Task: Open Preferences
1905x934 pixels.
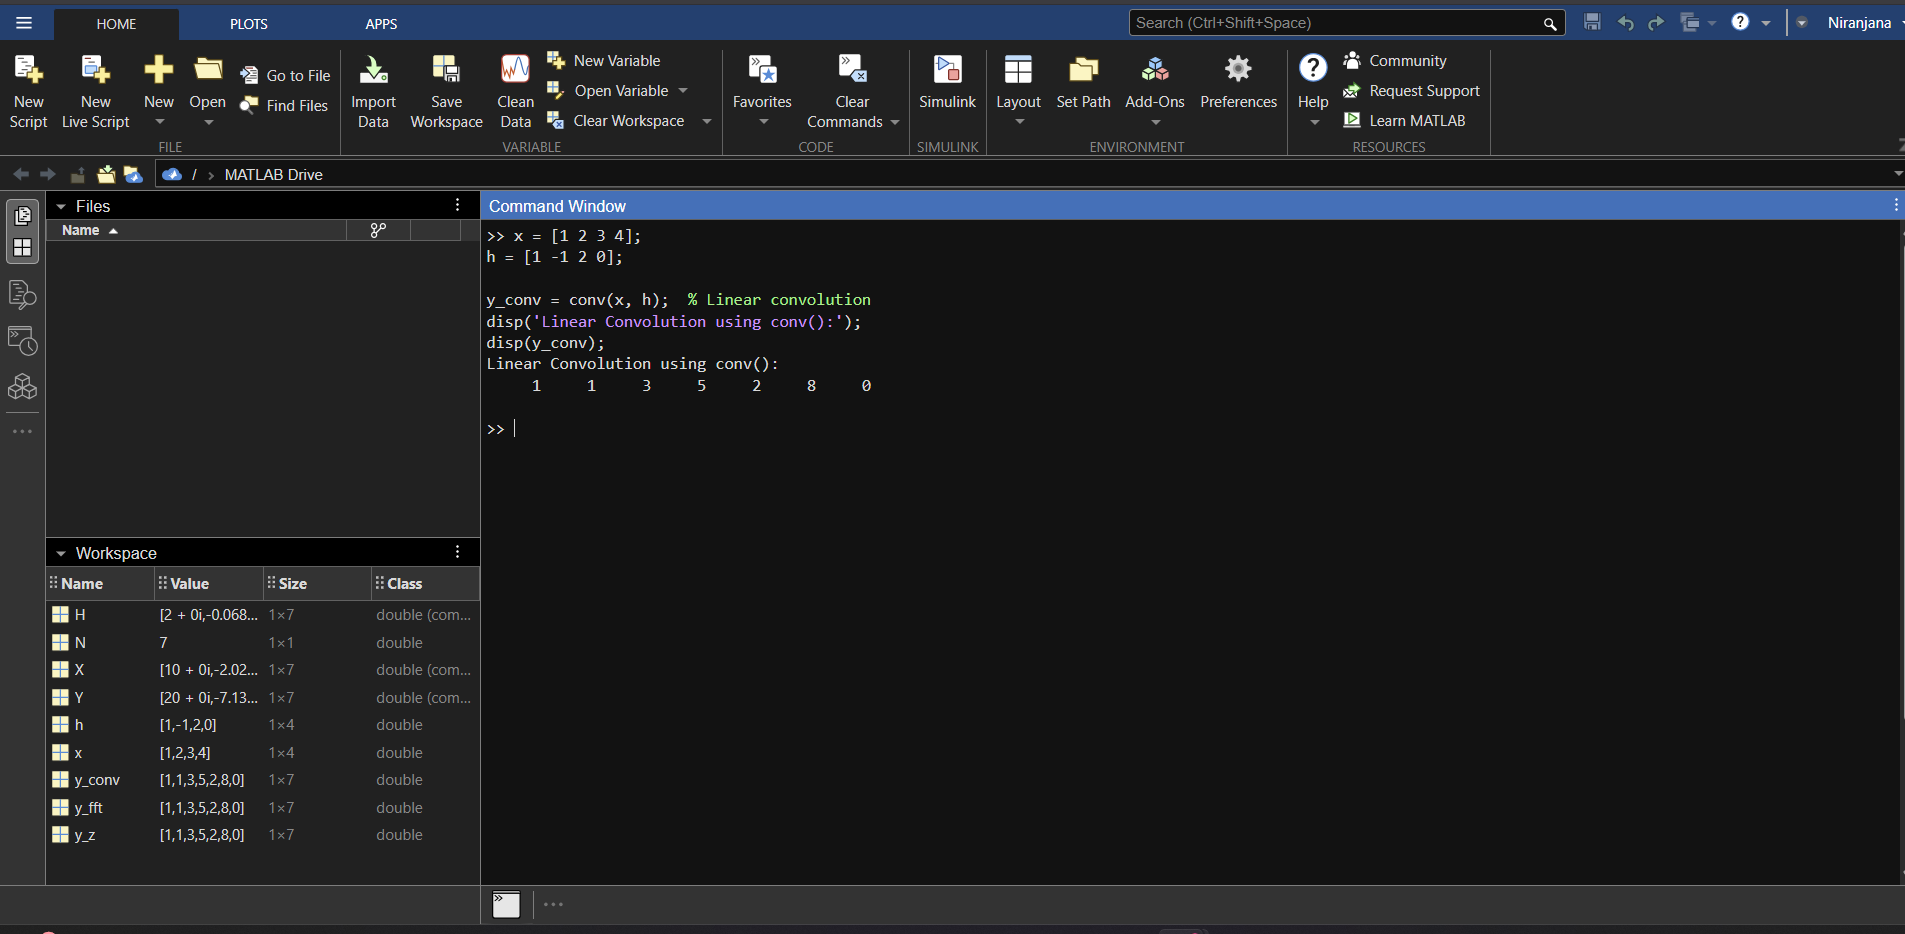Action: tap(1238, 84)
